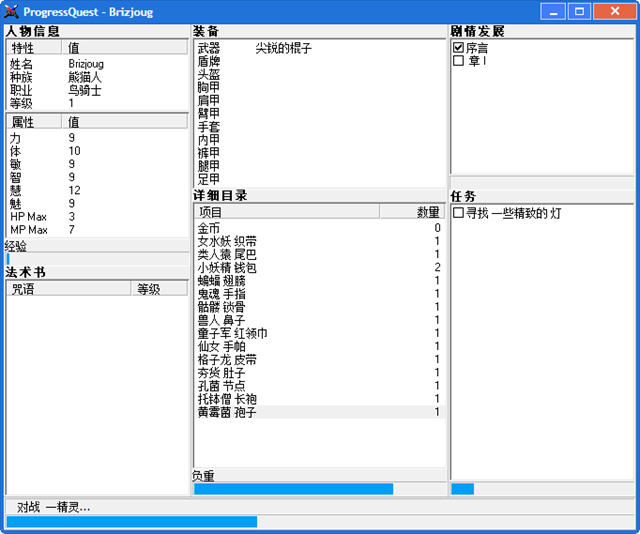Select the 金币 row in inventory list
The height and width of the screenshot is (534, 640).
(208, 228)
